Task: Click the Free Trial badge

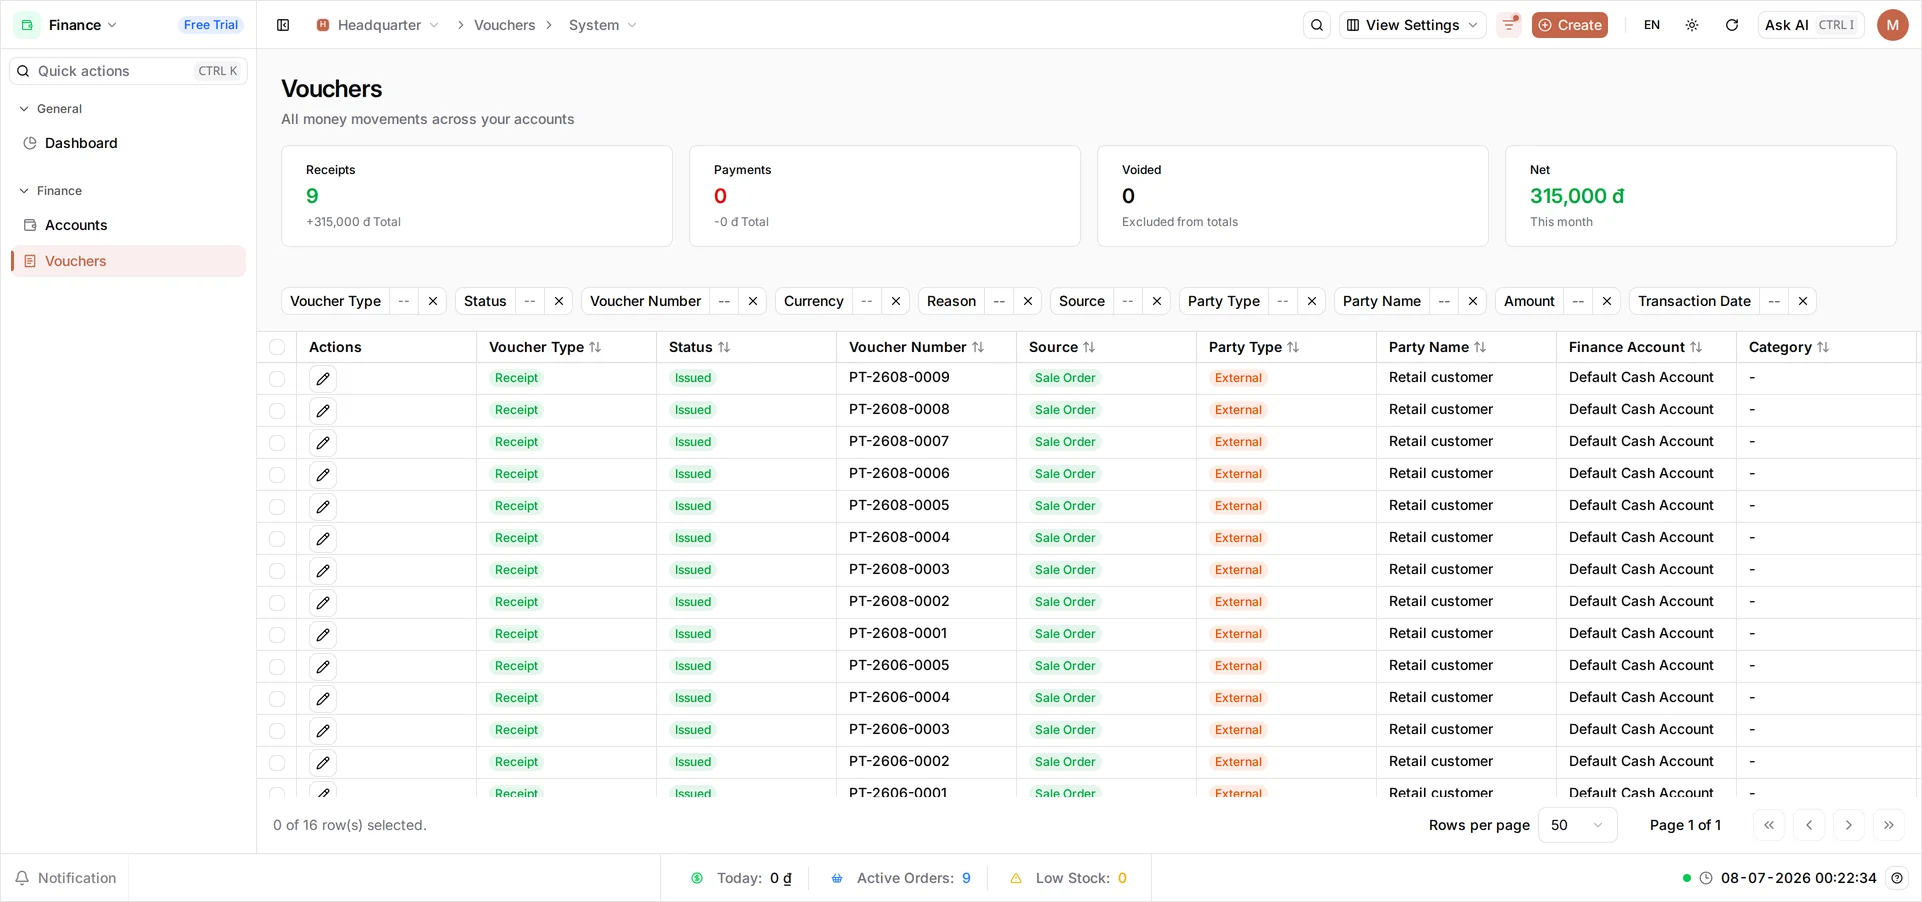Action: tap(211, 25)
